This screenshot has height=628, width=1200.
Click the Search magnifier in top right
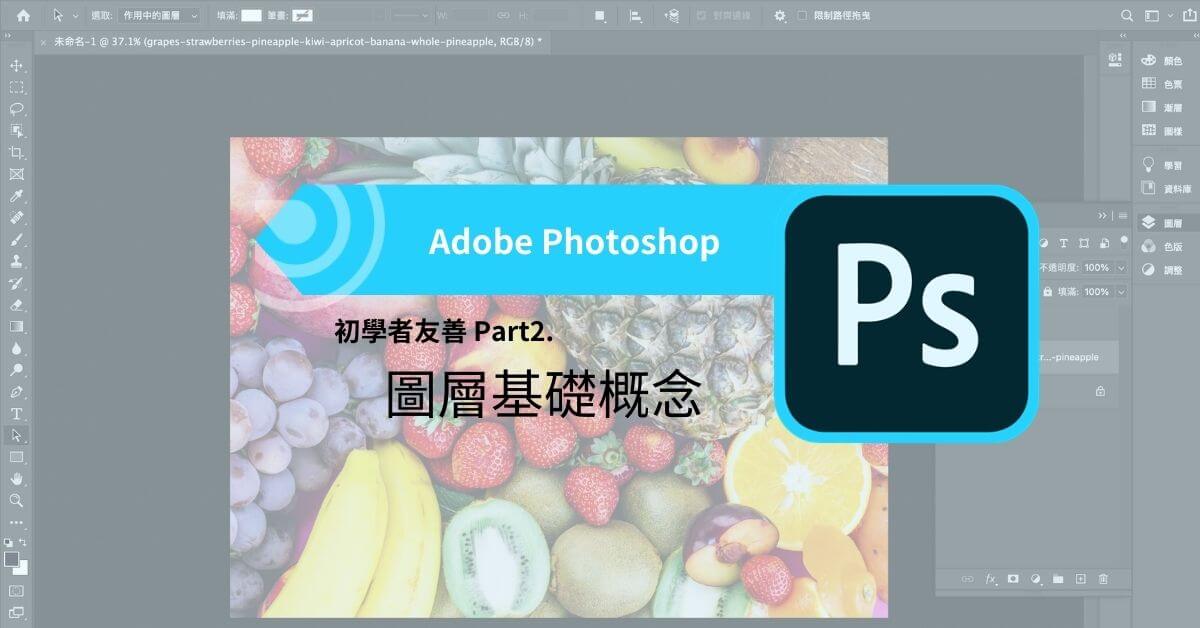[x=1128, y=15]
